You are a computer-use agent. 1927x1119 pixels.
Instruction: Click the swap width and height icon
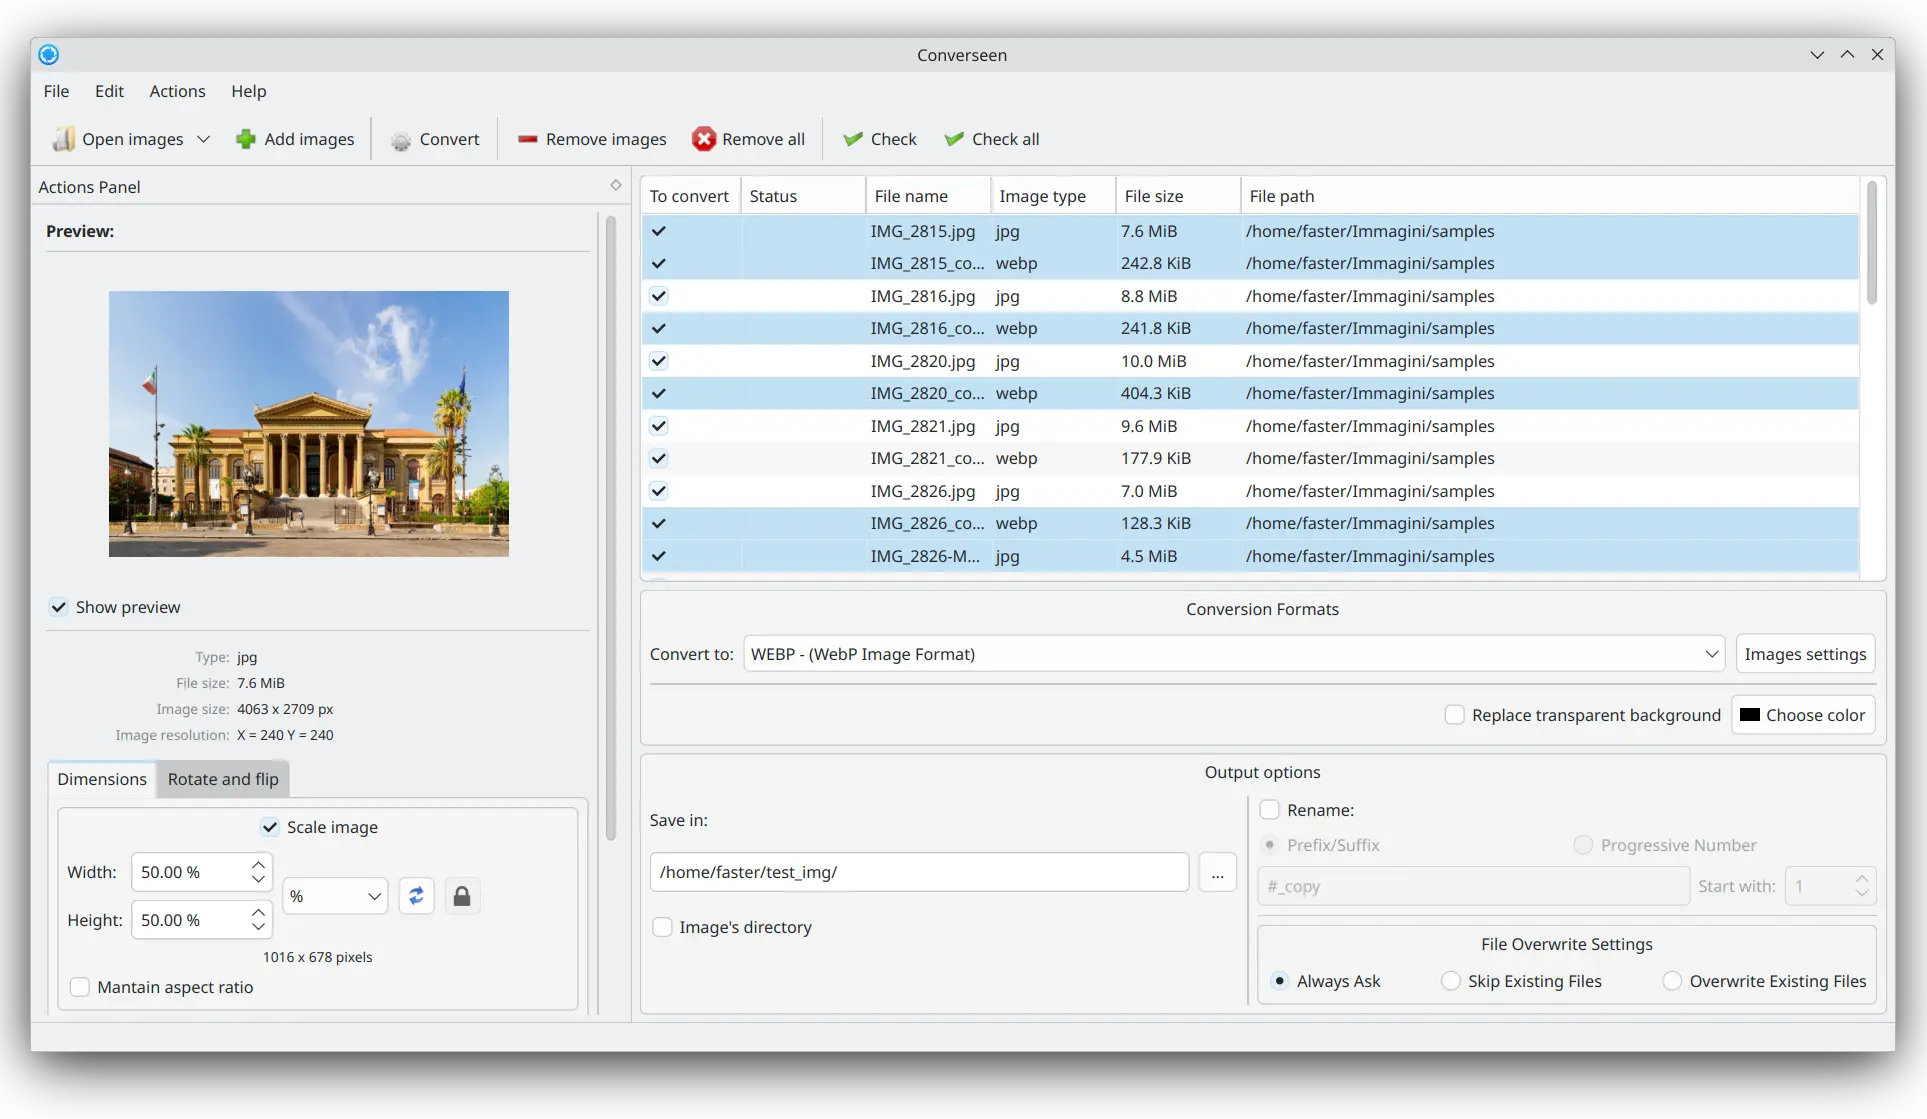coord(416,896)
